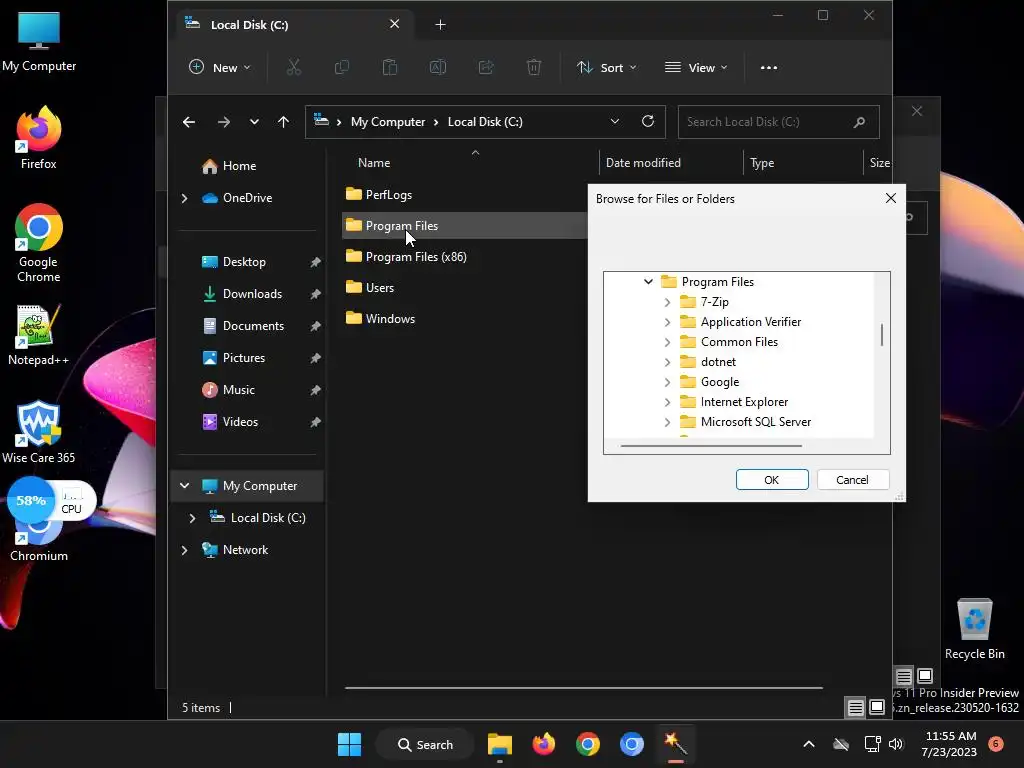Click the Paste clipboard icon in toolbar
Image resolution: width=1024 pixels, height=768 pixels.
pyautogui.click(x=390, y=67)
